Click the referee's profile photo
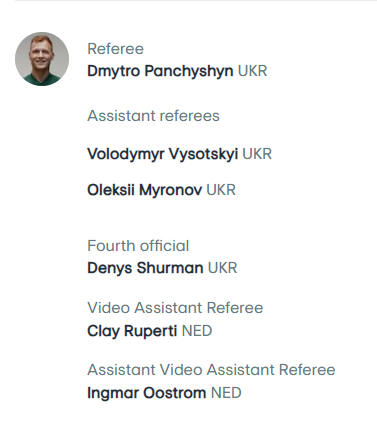This screenshot has width=377, height=432. tap(42, 59)
